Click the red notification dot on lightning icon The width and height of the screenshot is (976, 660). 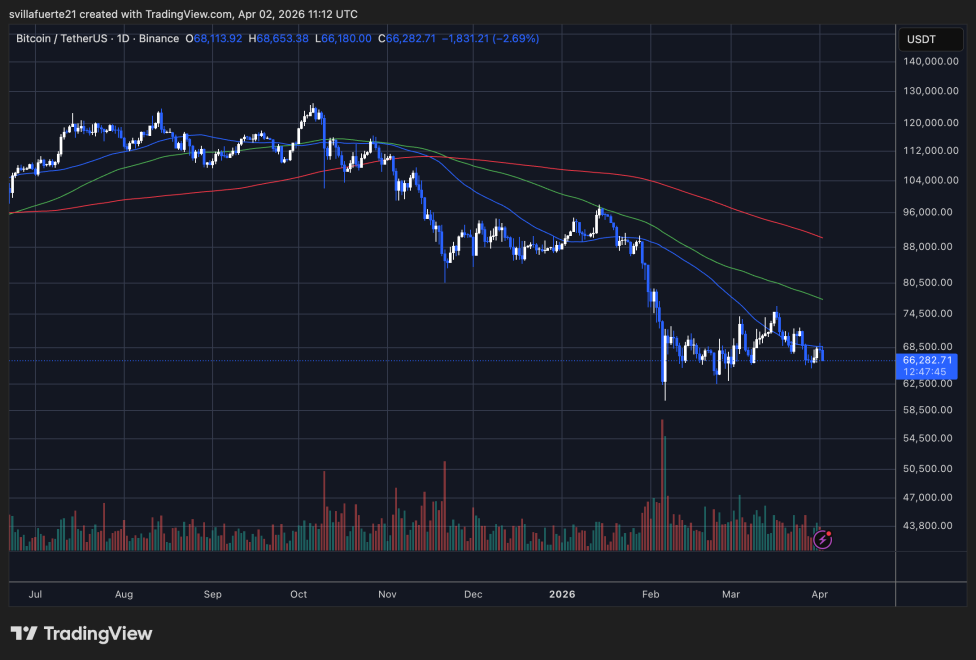[x=829, y=533]
